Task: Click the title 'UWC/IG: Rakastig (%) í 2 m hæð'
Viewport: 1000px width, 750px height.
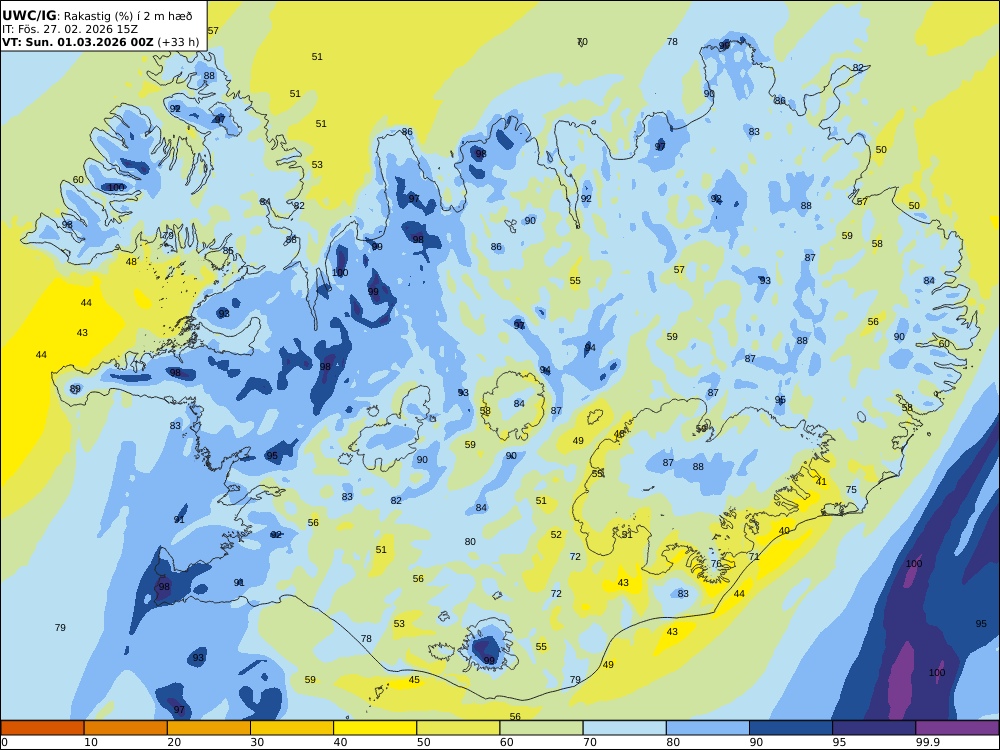Action: pyautogui.click(x=97, y=16)
